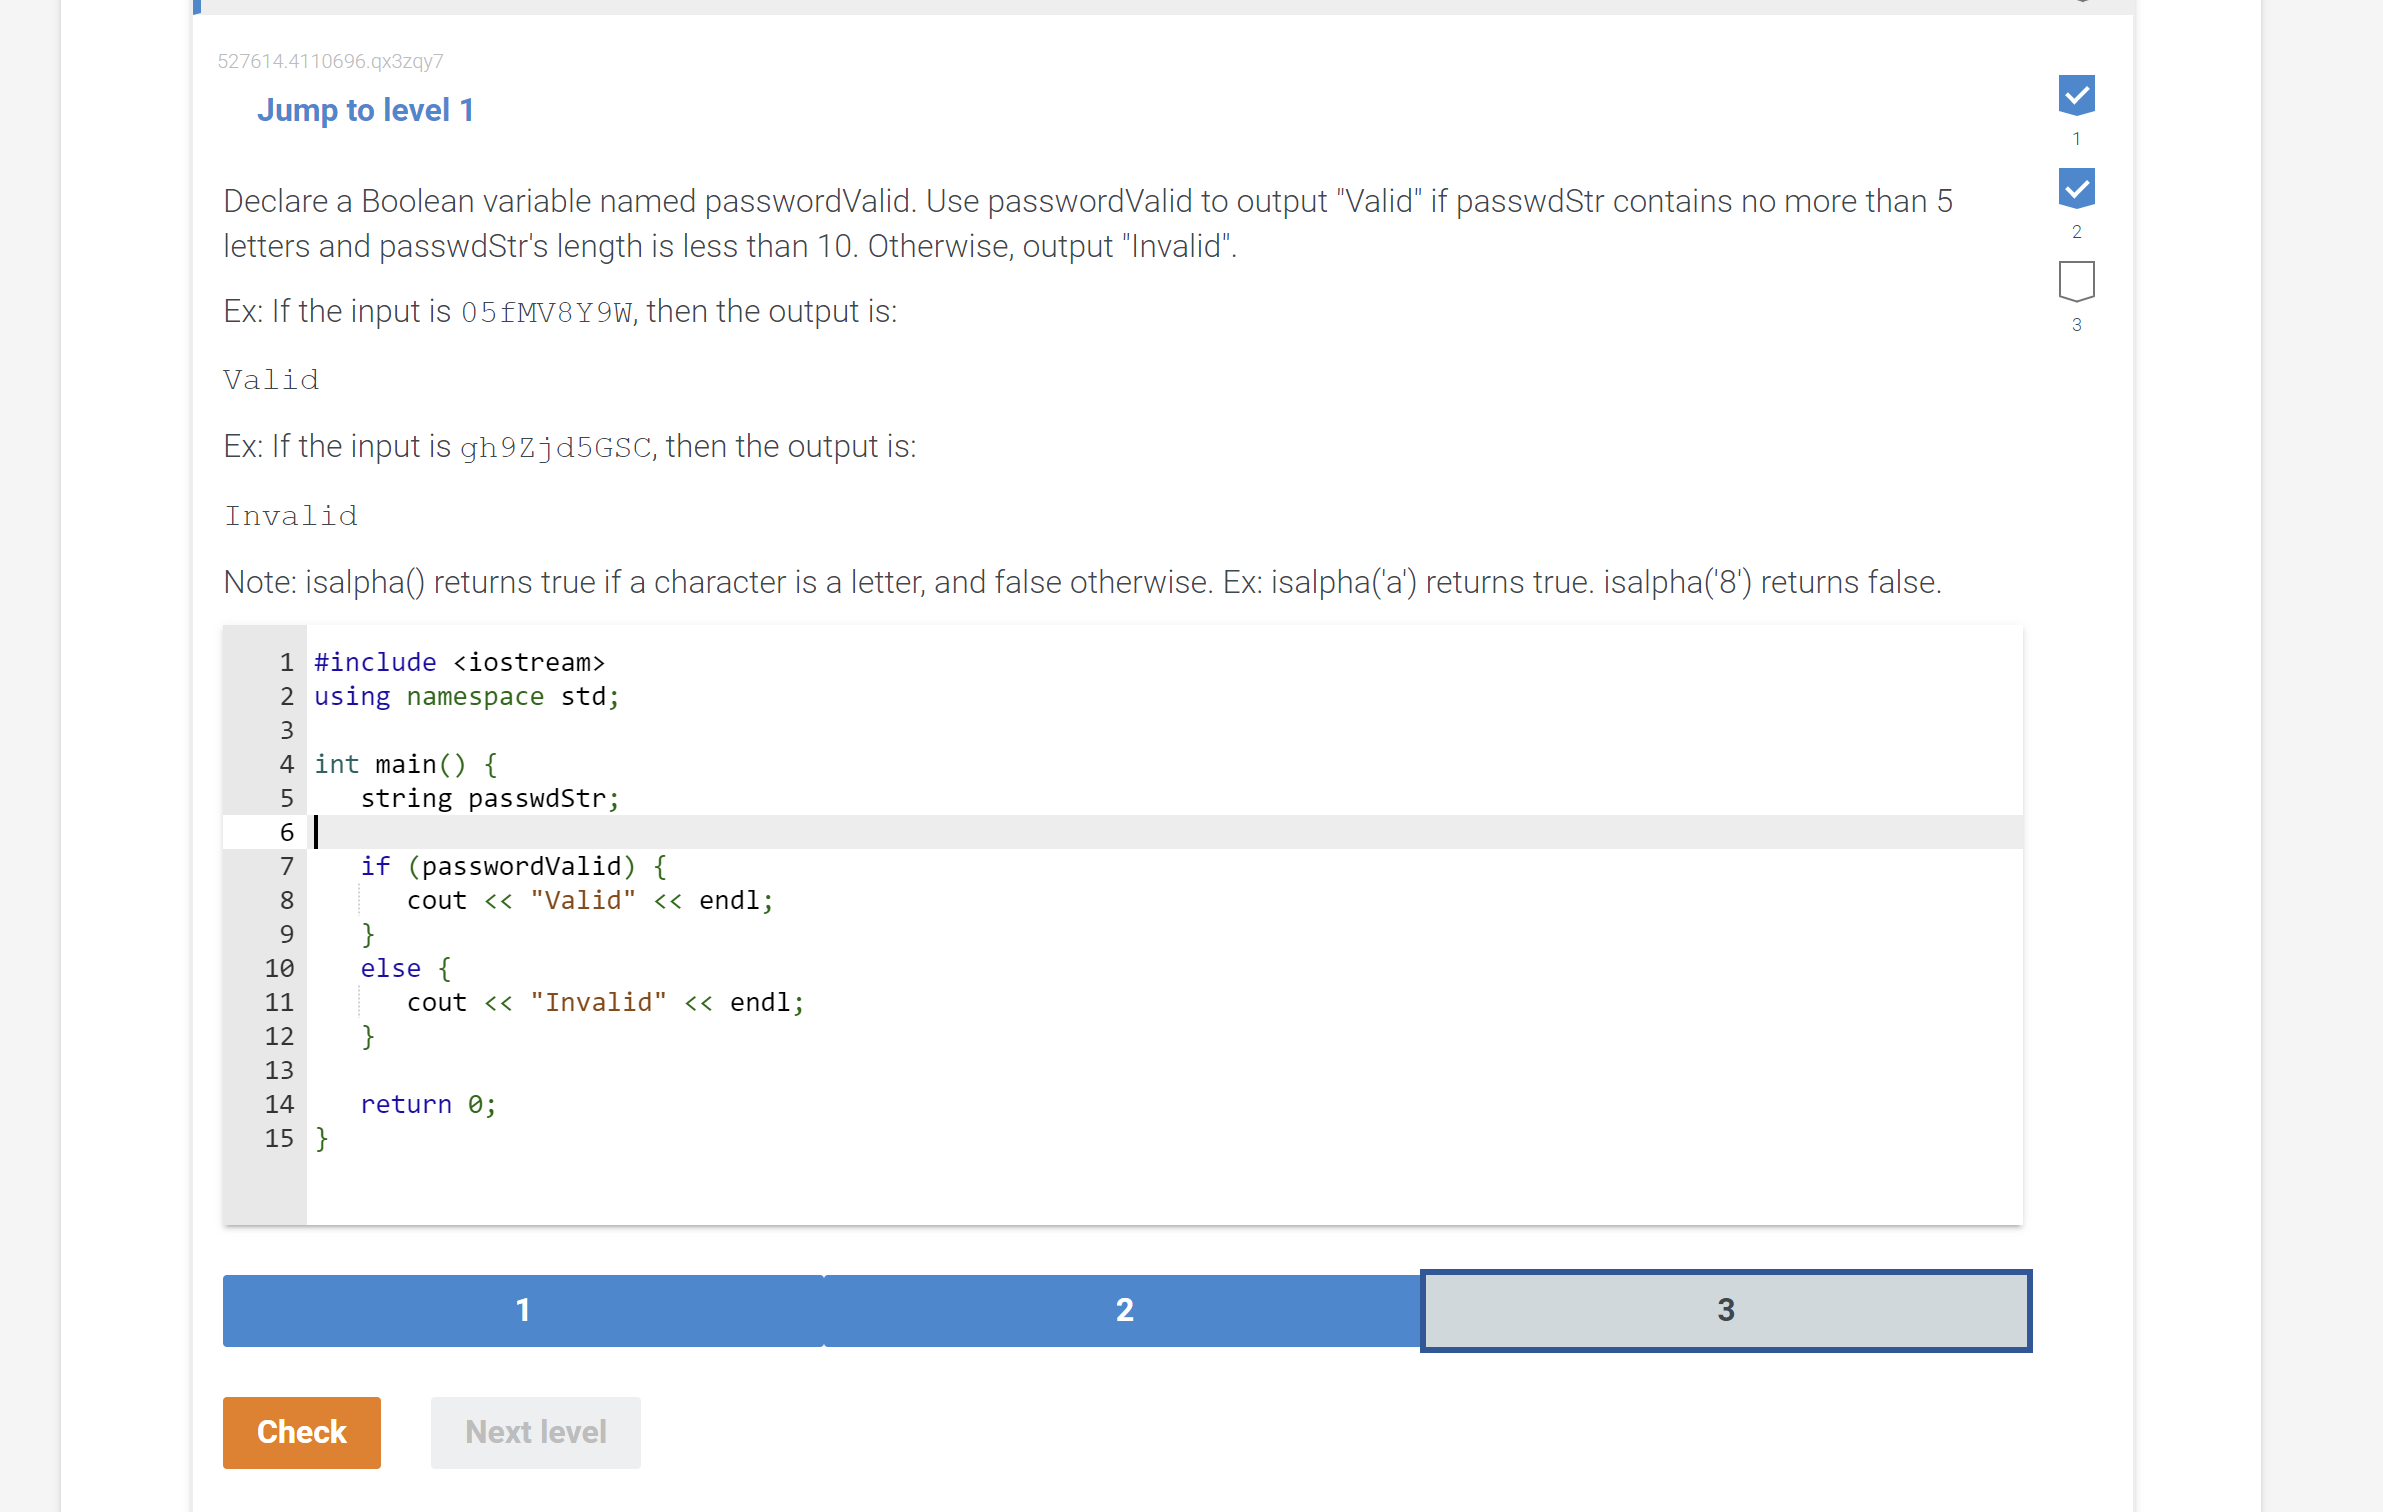Click the cout "Invalid" output line
2383x1512 pixels.
(x=605, y=1002)
